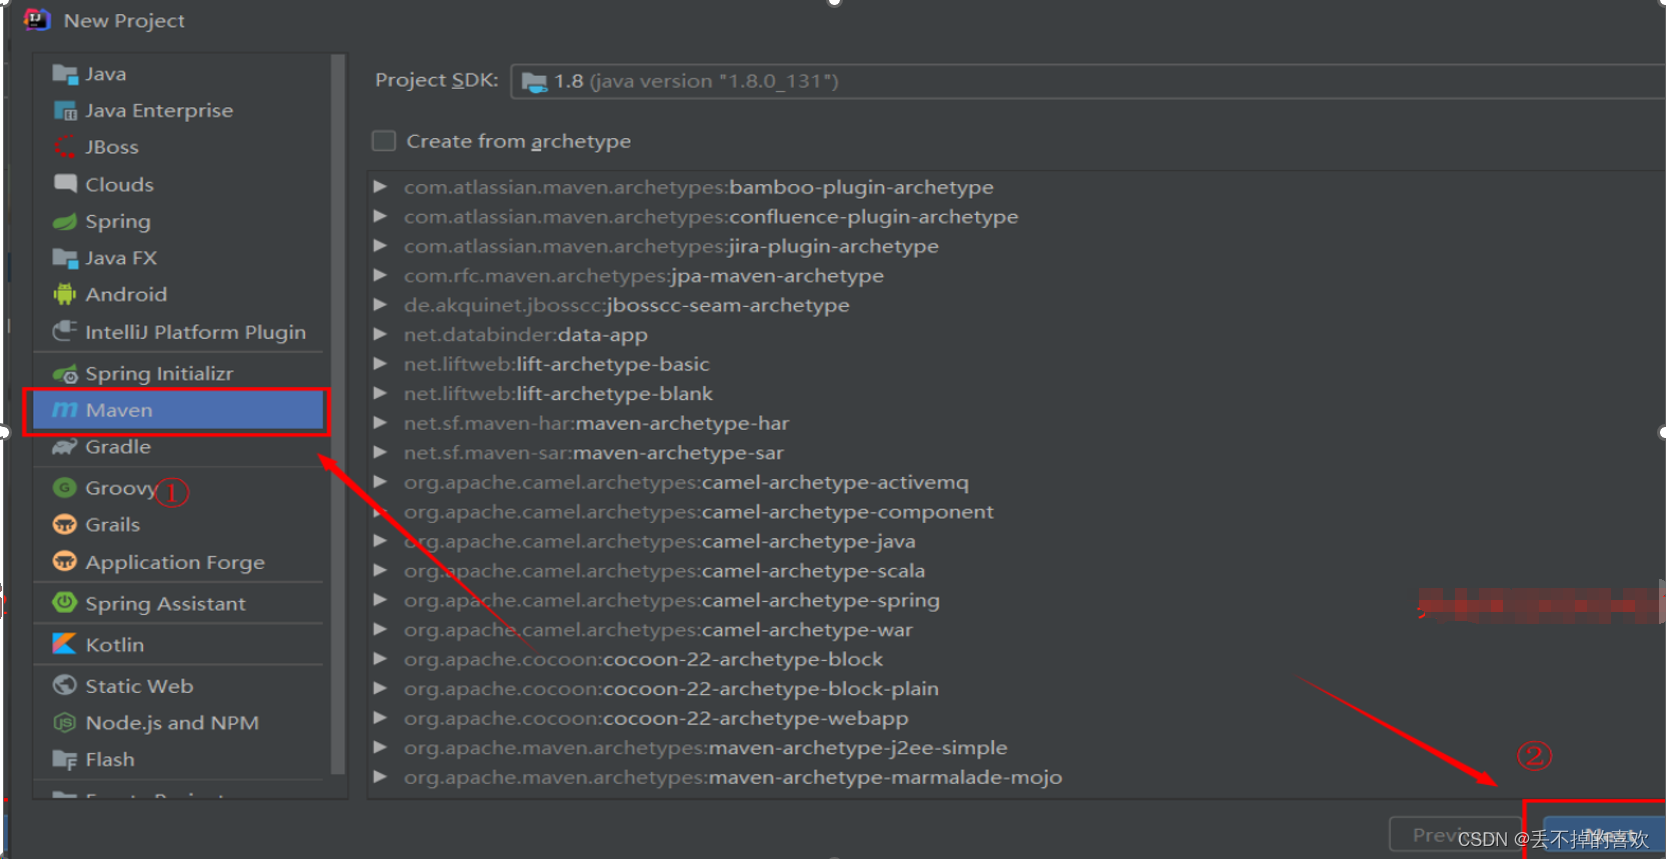Click the Static Web globe icon

65,686
